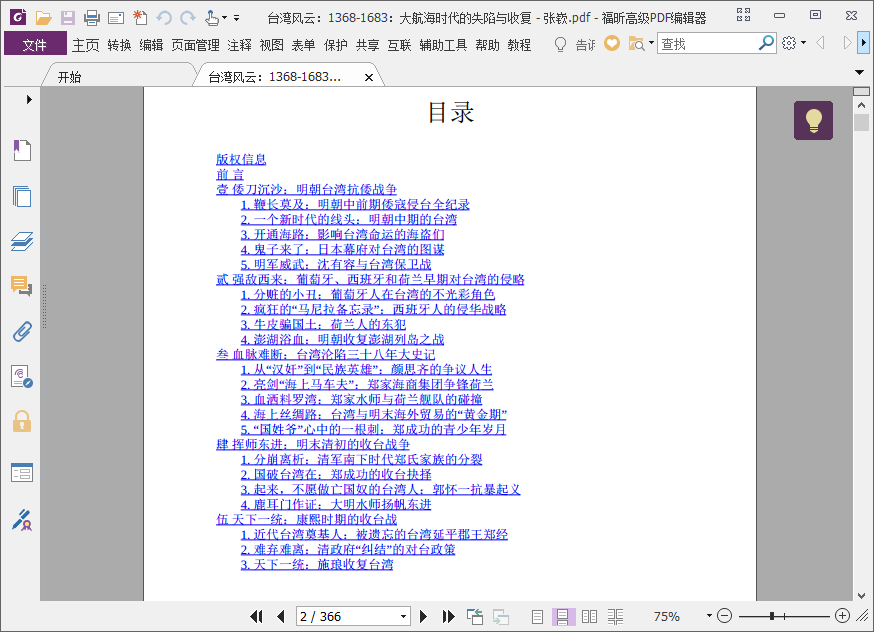This screenshot has height=632, width=874.
Task: Open 3. 天下一统：施琅收复台湾 link
Action: pyautogui.click(x=317, y=564)
